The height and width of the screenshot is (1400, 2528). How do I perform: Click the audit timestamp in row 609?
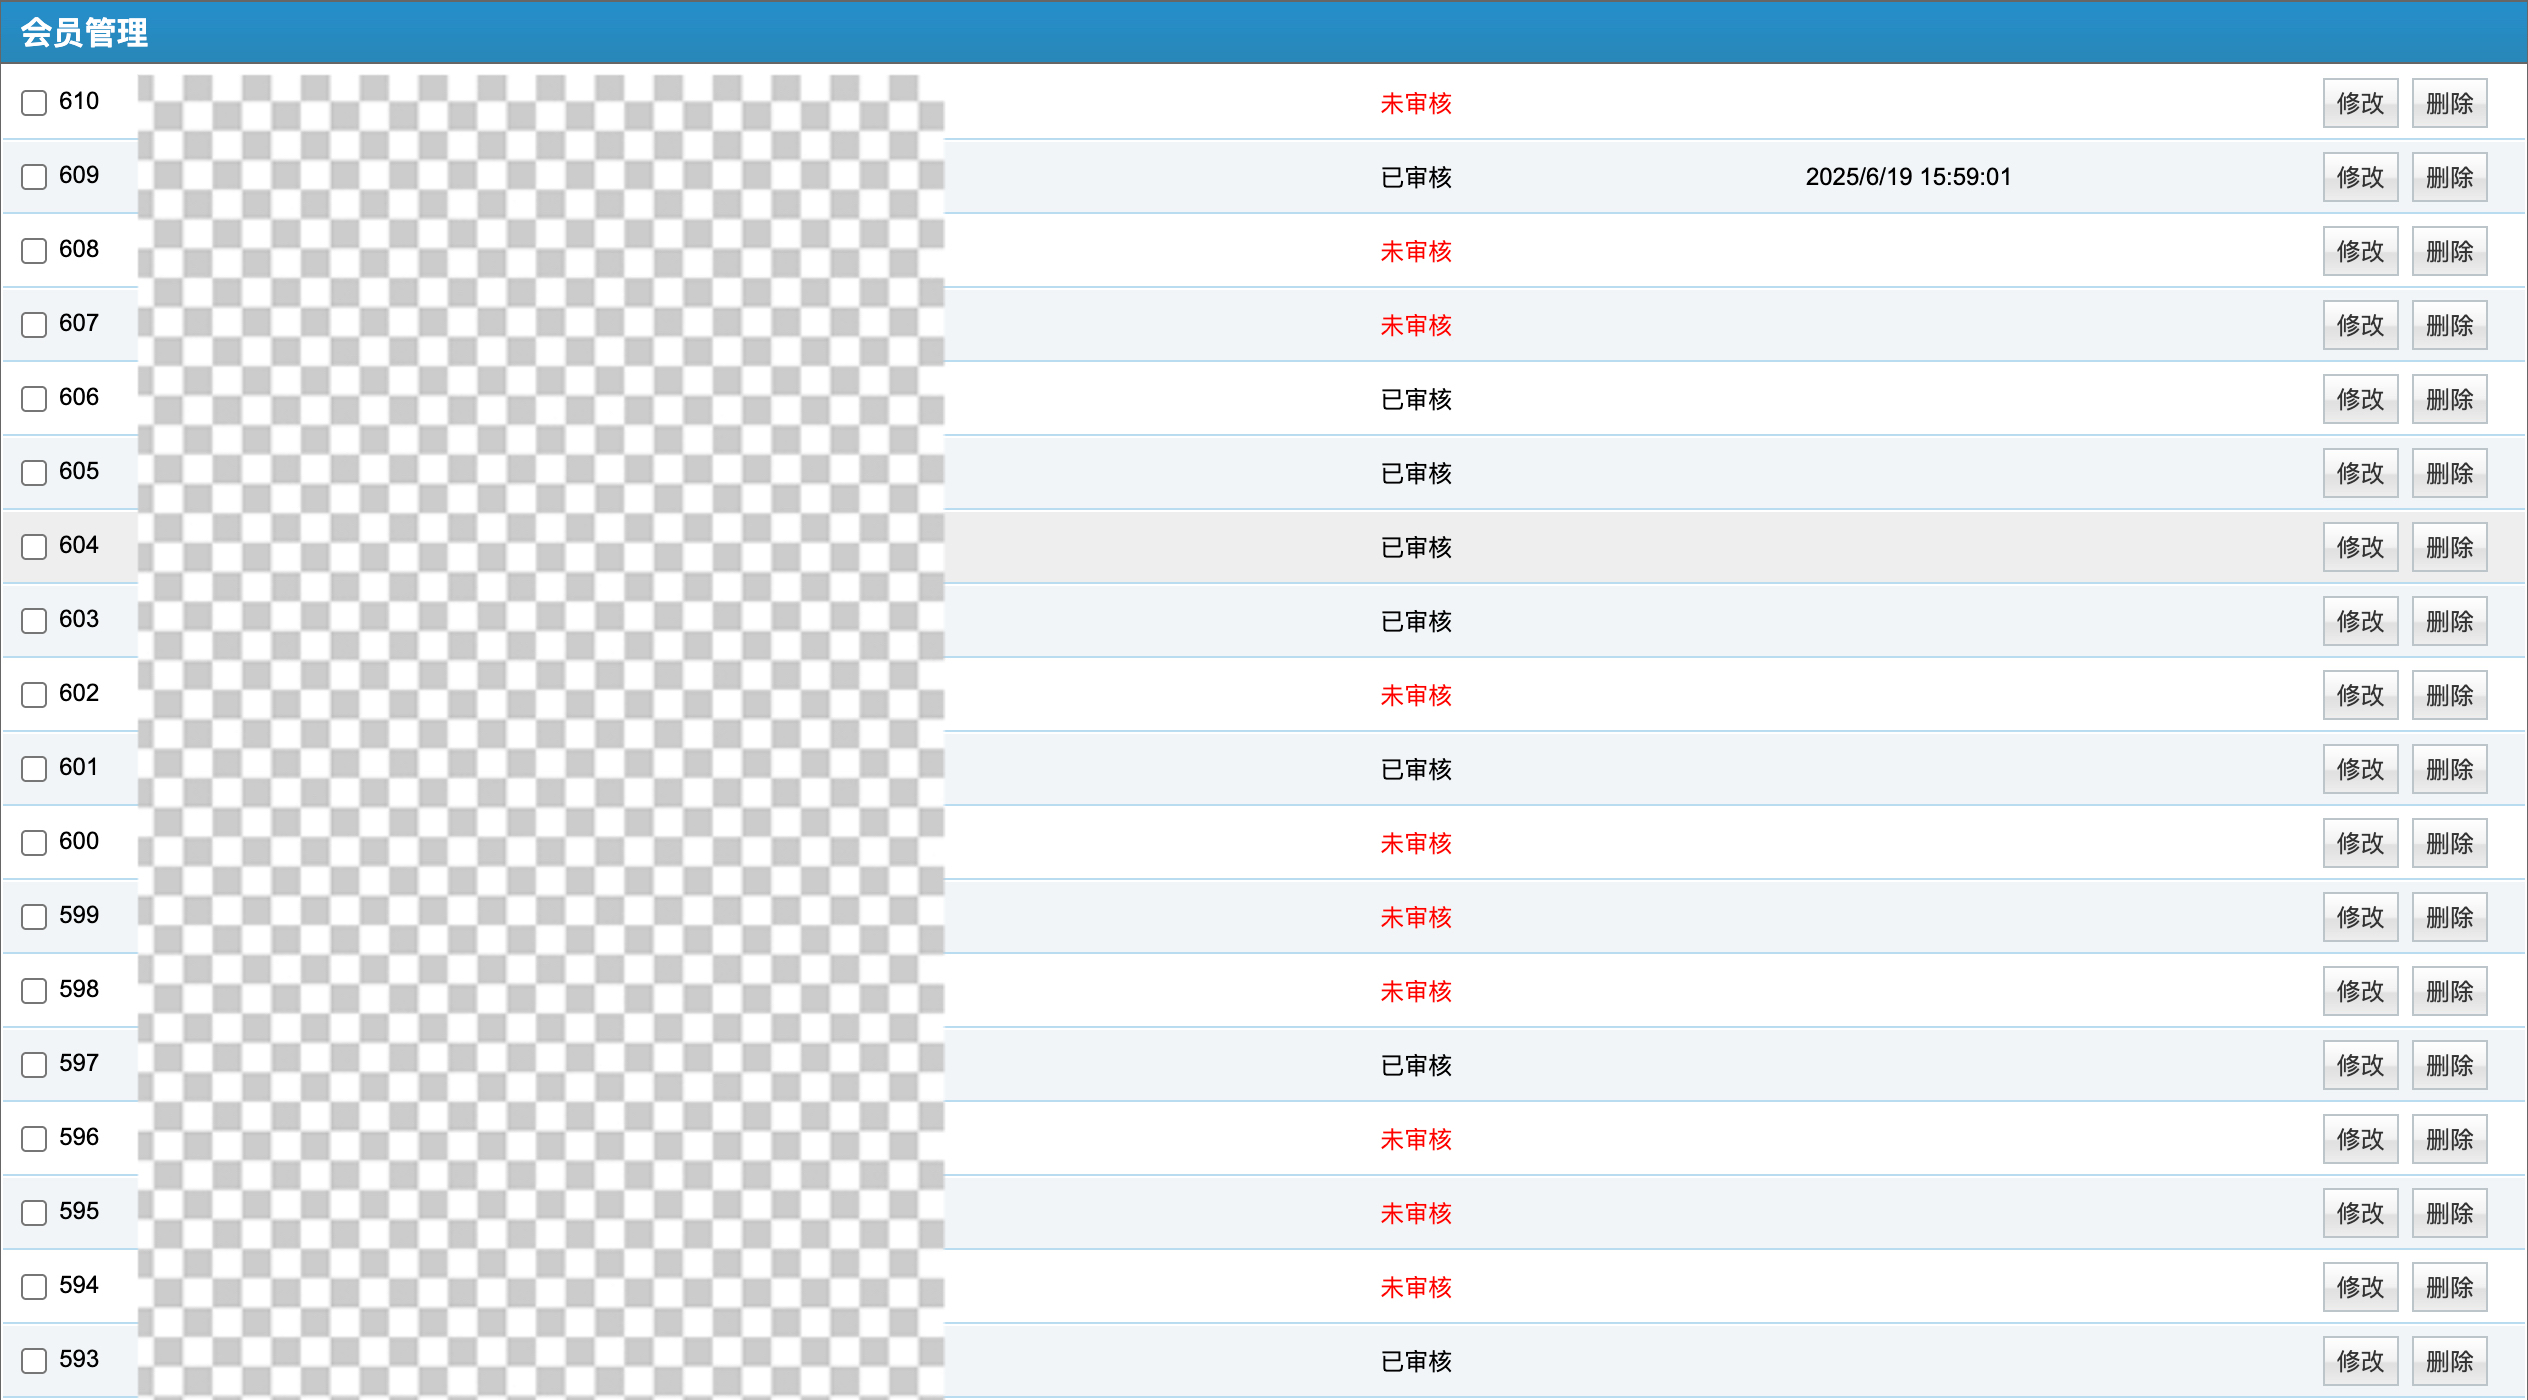click(1907, 177)
